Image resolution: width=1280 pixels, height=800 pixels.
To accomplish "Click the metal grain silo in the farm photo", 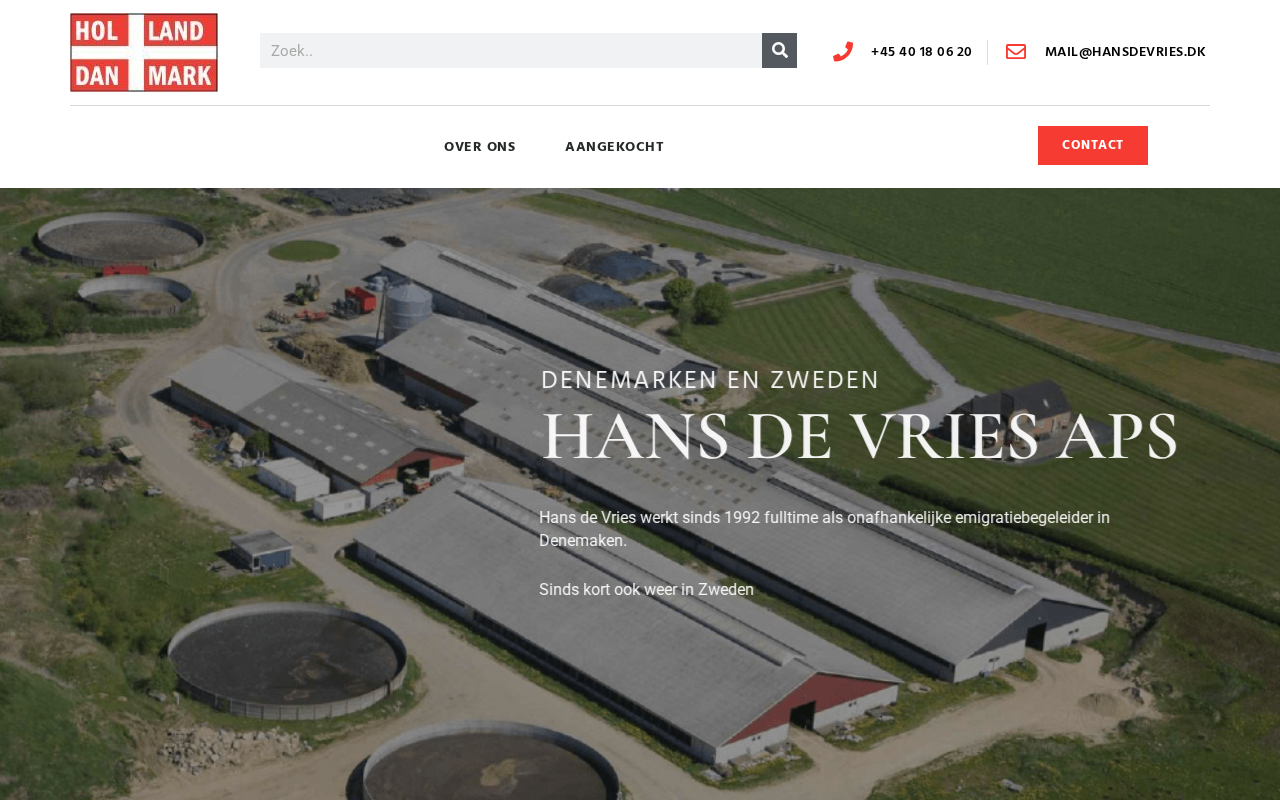I will coord(409,308).
